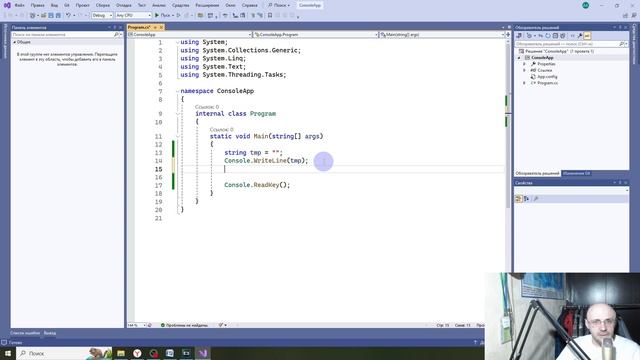Toggle the highlighted Preview Selected Items button
Image resolution: width=640 pixels, height=360 pixels.
coord(587,36)
